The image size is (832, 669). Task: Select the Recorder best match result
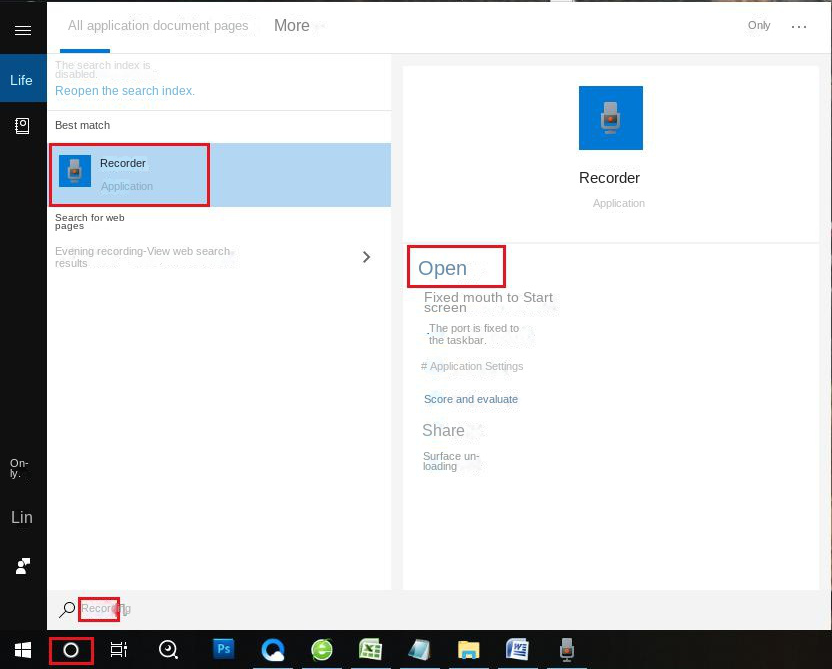coord(220,175)
